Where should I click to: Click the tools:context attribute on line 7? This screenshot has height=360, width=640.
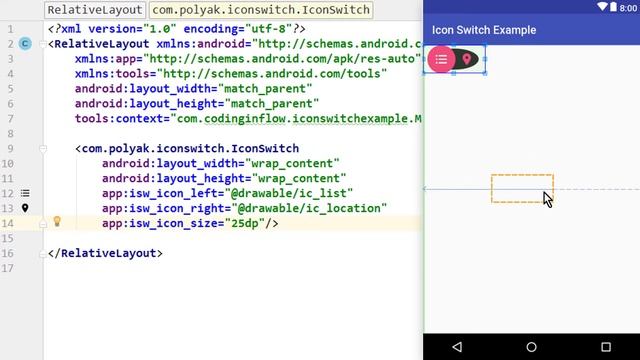pyautogui.click(x=248, y=118)
